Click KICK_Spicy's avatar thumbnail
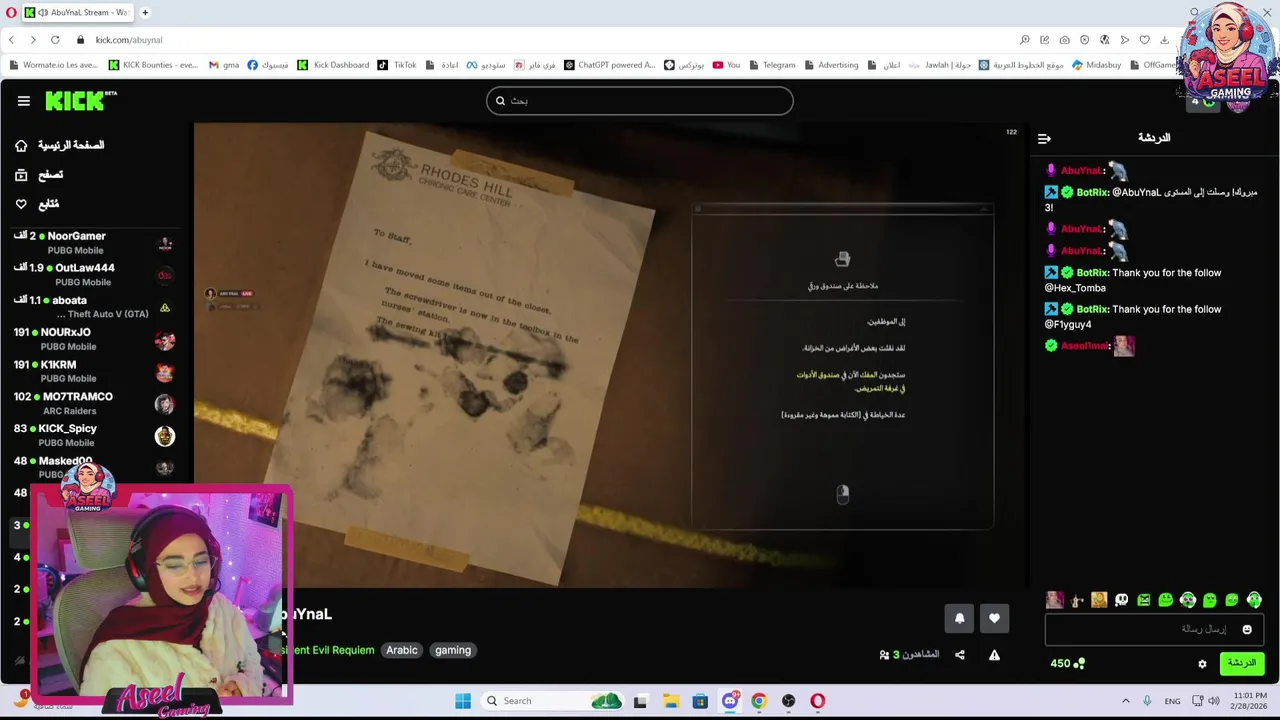 165,436
